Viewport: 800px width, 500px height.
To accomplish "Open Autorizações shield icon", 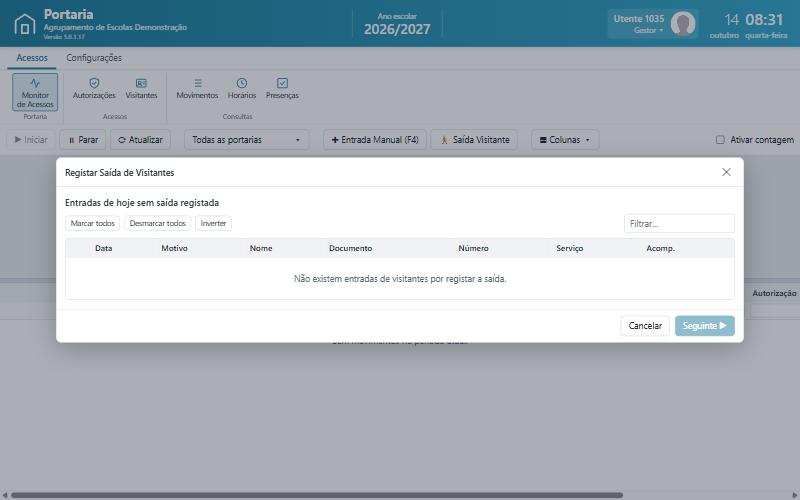I will (94, 83).
